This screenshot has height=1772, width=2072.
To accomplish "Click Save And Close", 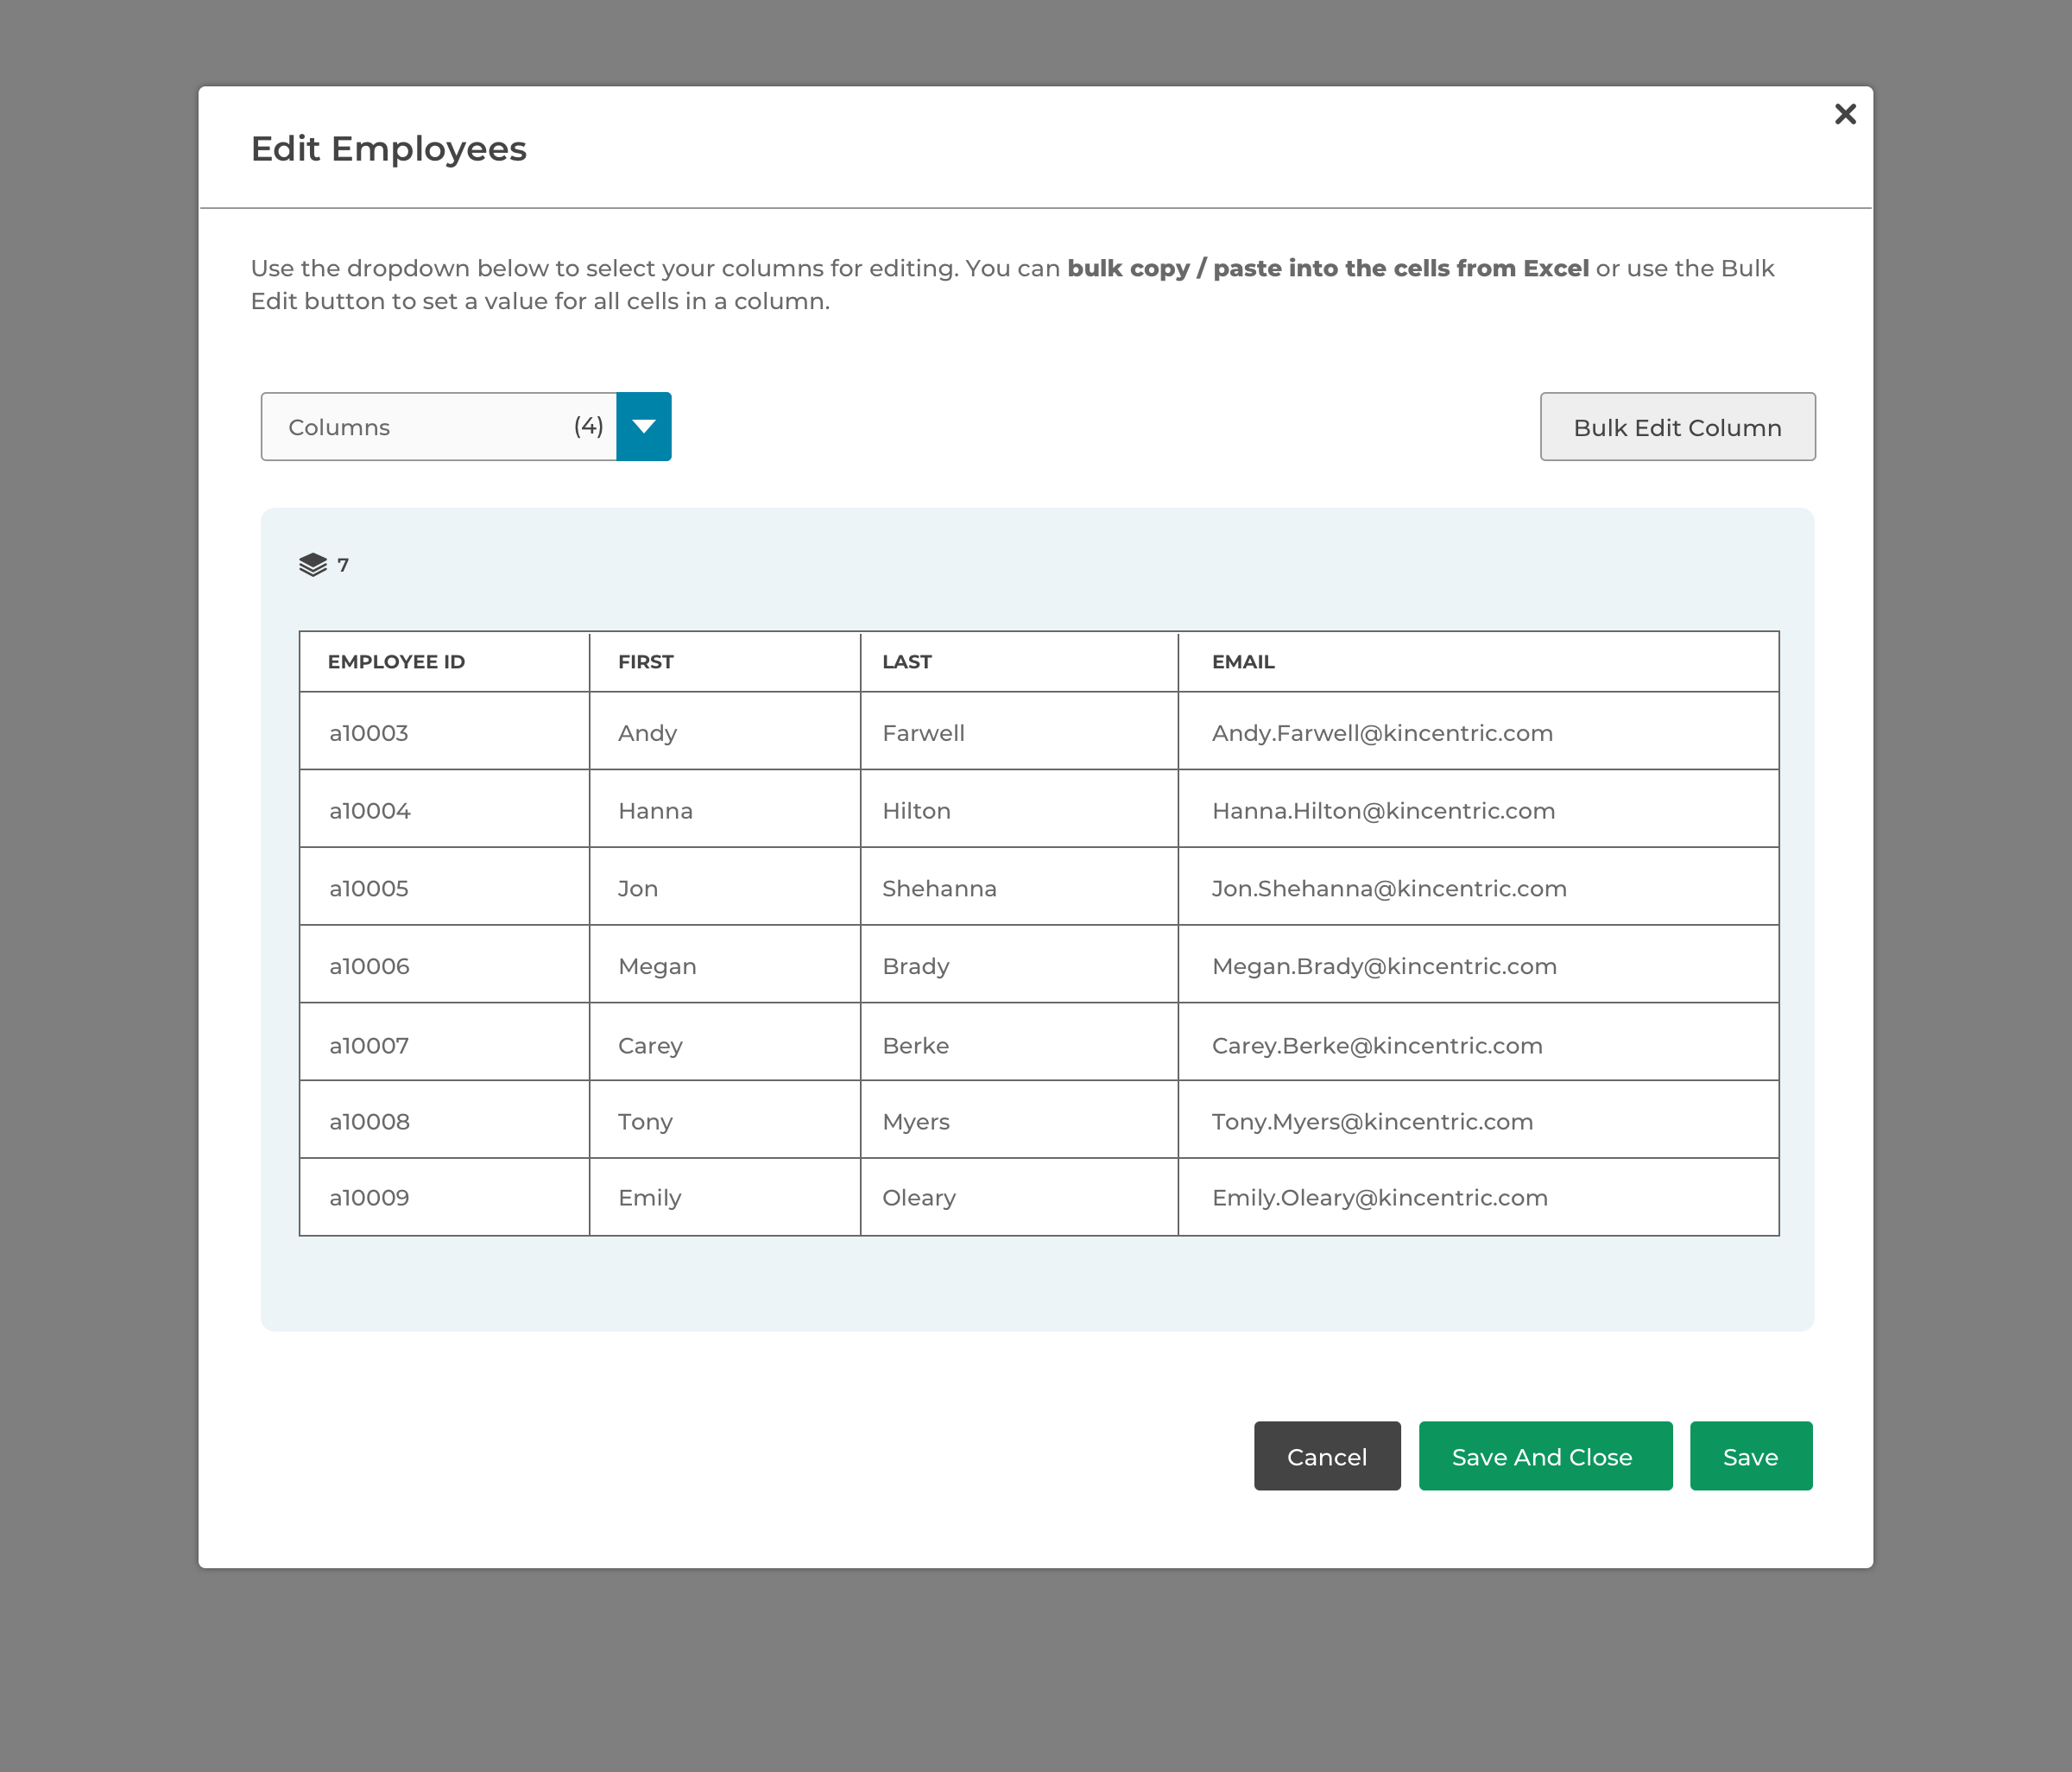I will (x=1545, y=1456).
